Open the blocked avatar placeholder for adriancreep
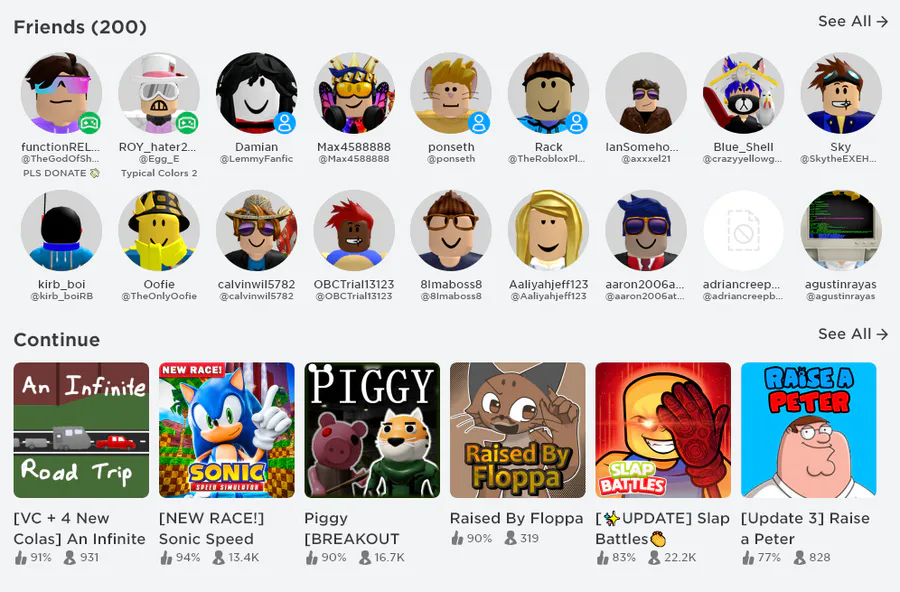The image size is (900, 592). pyautogui.click(x=743, y=230)
